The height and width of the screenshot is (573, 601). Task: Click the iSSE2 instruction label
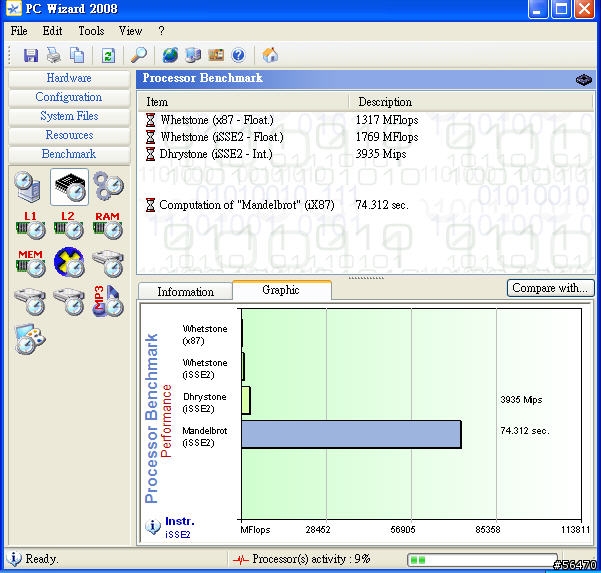click(177, 534)
